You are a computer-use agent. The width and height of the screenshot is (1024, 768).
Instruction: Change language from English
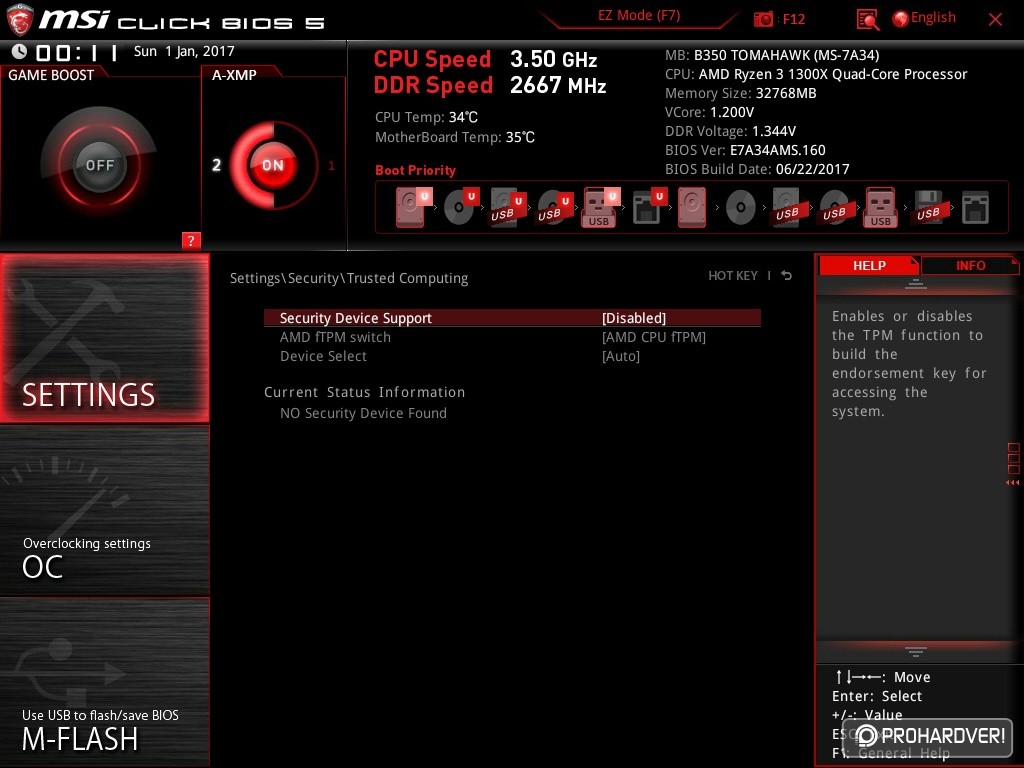(933, 18)
